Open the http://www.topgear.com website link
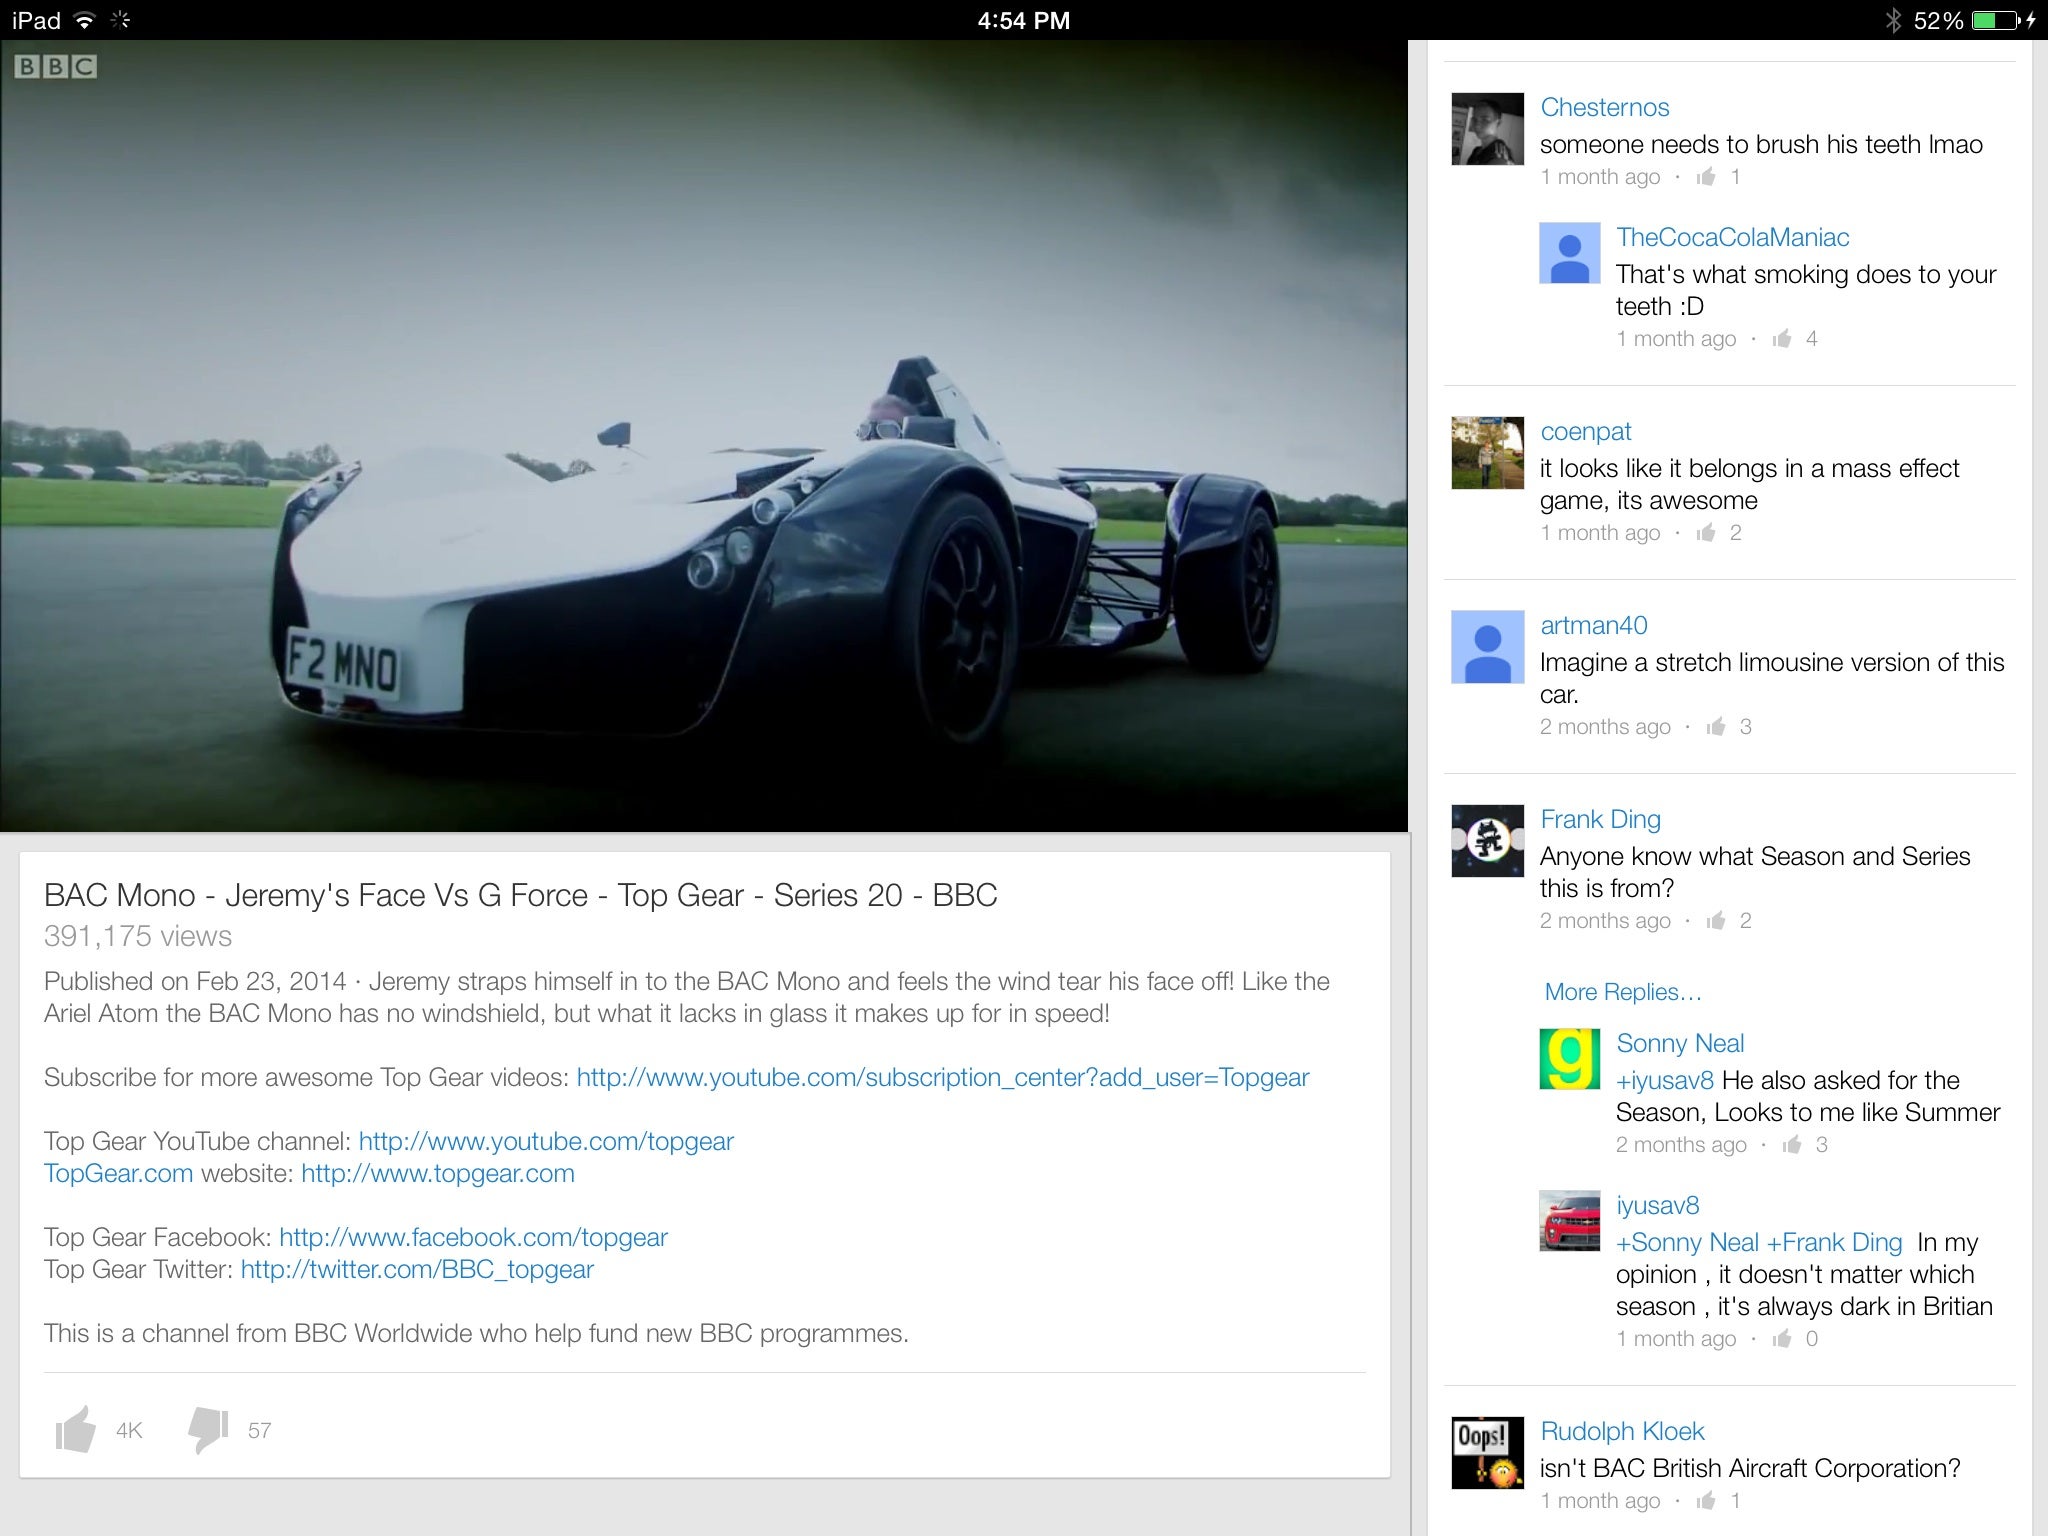Image resolution: width=2048 pixels, height=1536 pixels. click(x=438, y=1173)
